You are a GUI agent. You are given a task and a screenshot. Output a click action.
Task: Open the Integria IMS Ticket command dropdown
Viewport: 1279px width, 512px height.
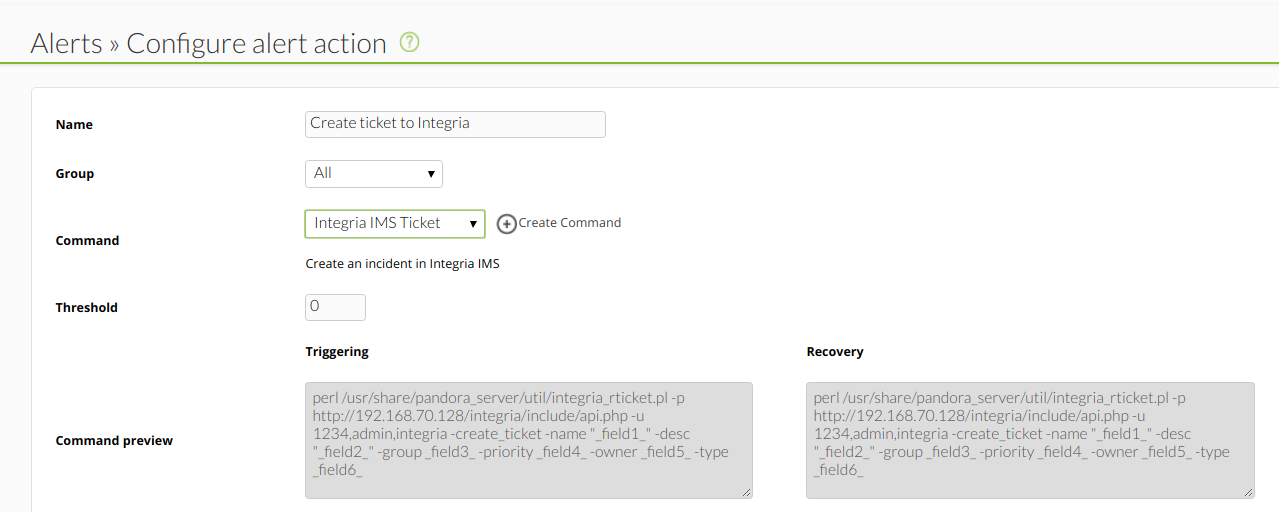(x=395, y=224)
